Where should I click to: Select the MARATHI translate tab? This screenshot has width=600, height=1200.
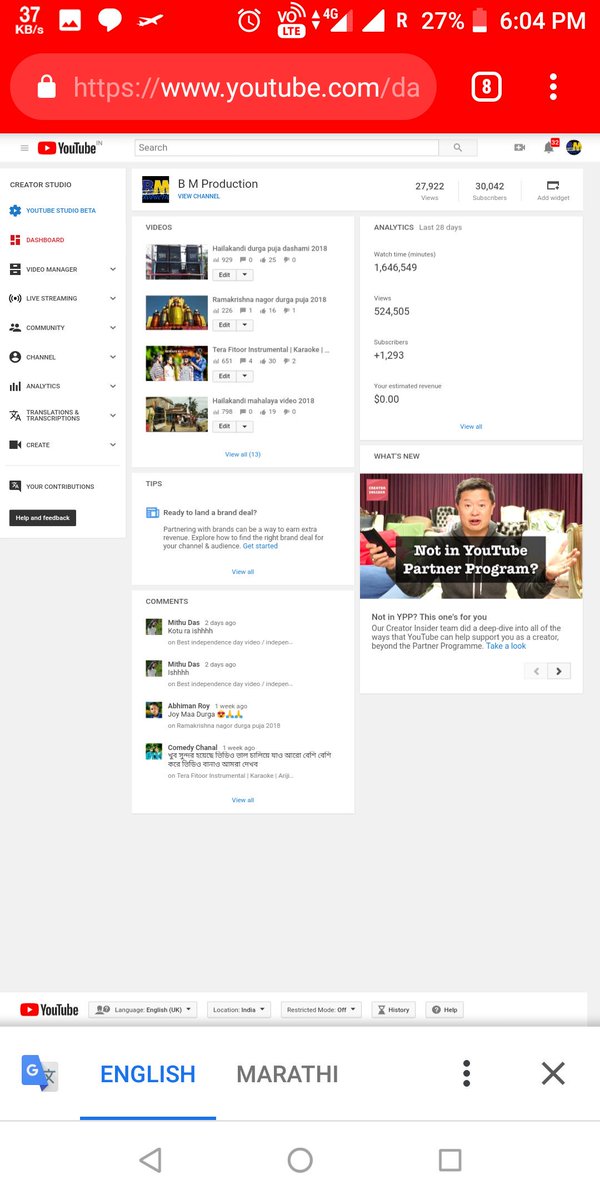point(288,1074)
